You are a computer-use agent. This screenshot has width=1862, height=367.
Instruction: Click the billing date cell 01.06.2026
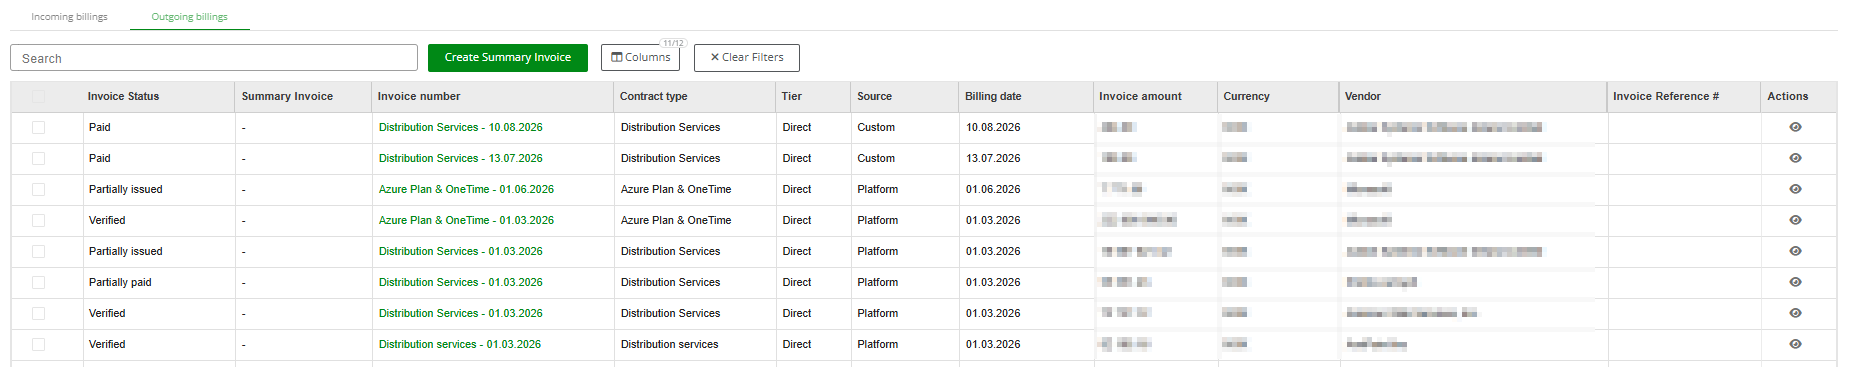pos(993,189)
